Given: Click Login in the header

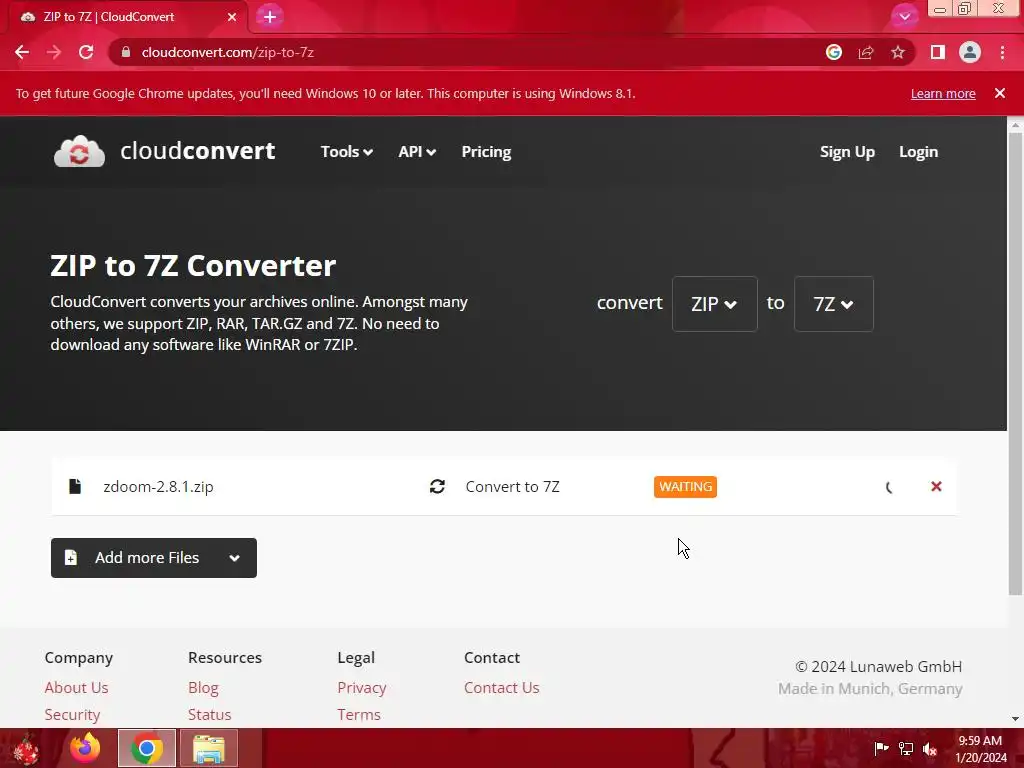Looking at the screenshot, I should (x=918, y=152).
